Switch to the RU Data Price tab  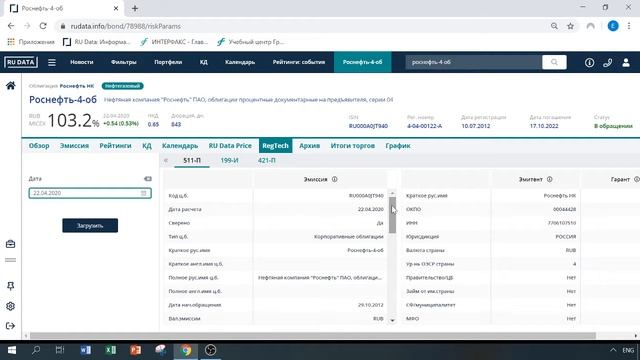tap(230, 146)
